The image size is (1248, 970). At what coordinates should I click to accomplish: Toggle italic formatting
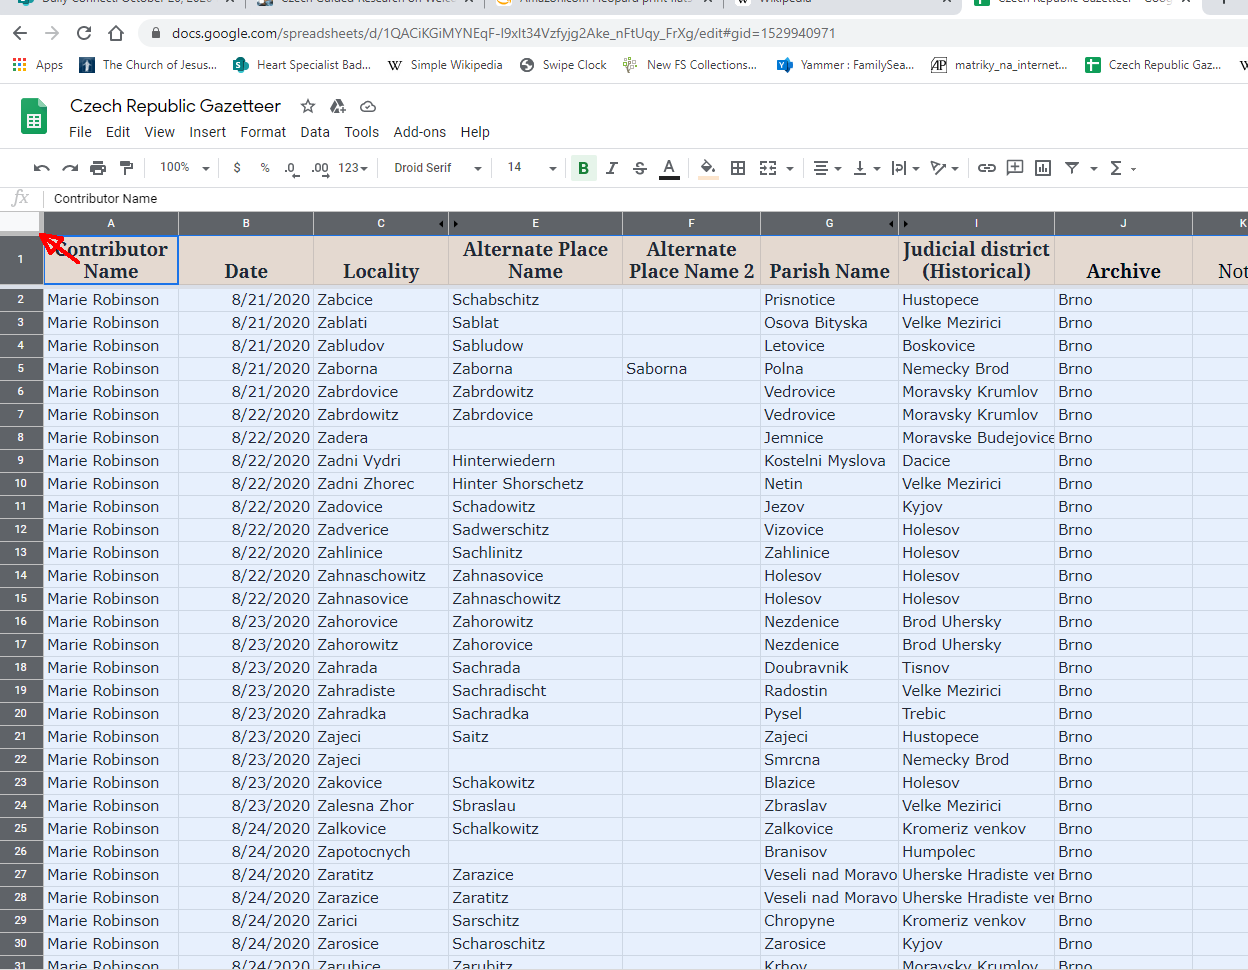click(x=612, y=168)
